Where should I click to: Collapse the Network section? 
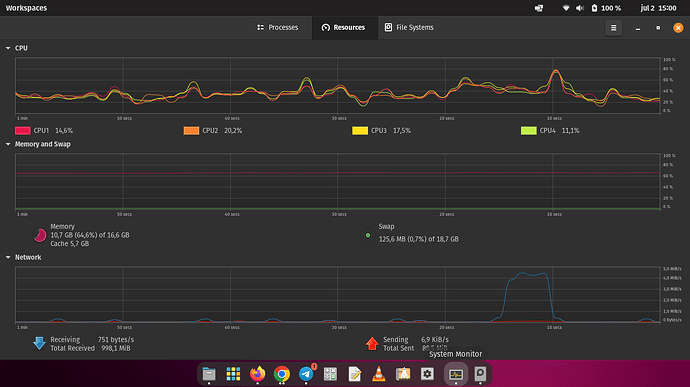(x=8, y=257)
